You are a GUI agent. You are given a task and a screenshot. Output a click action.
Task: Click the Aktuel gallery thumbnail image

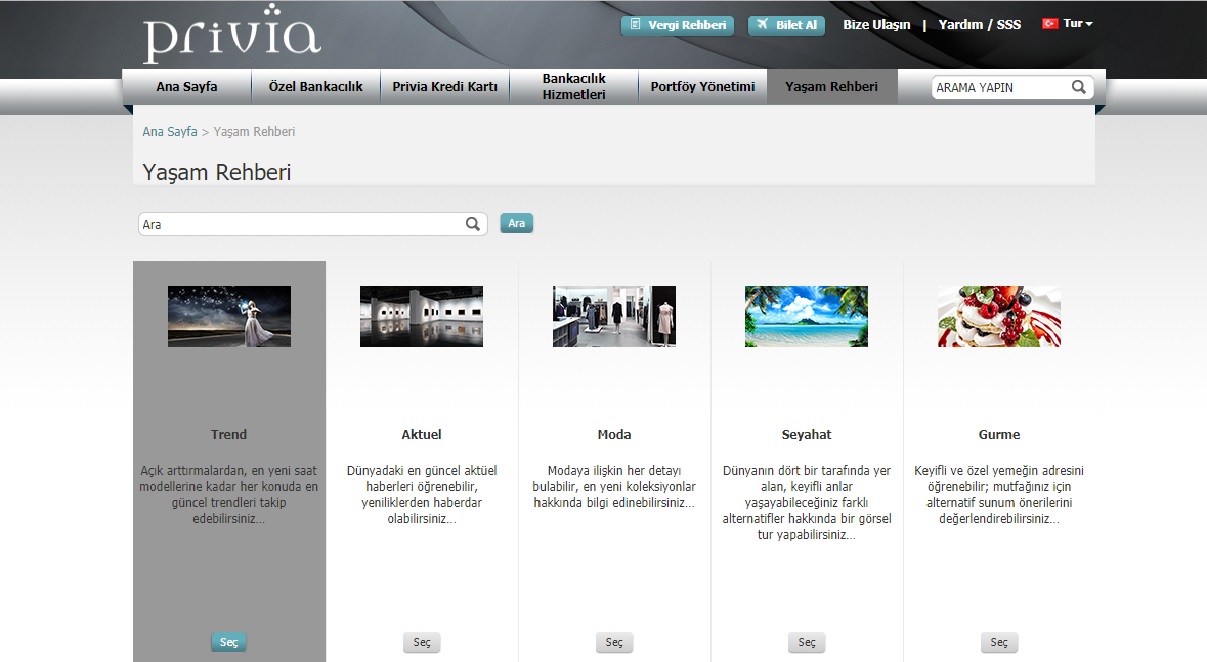pos(421,316)
